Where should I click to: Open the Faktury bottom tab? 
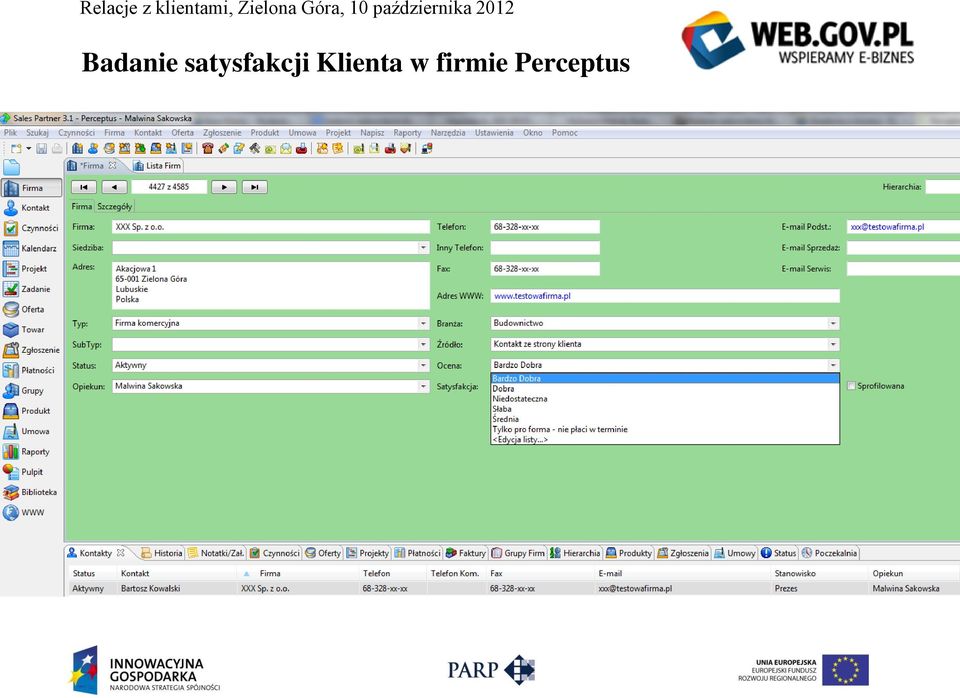(x=466, y=553)
